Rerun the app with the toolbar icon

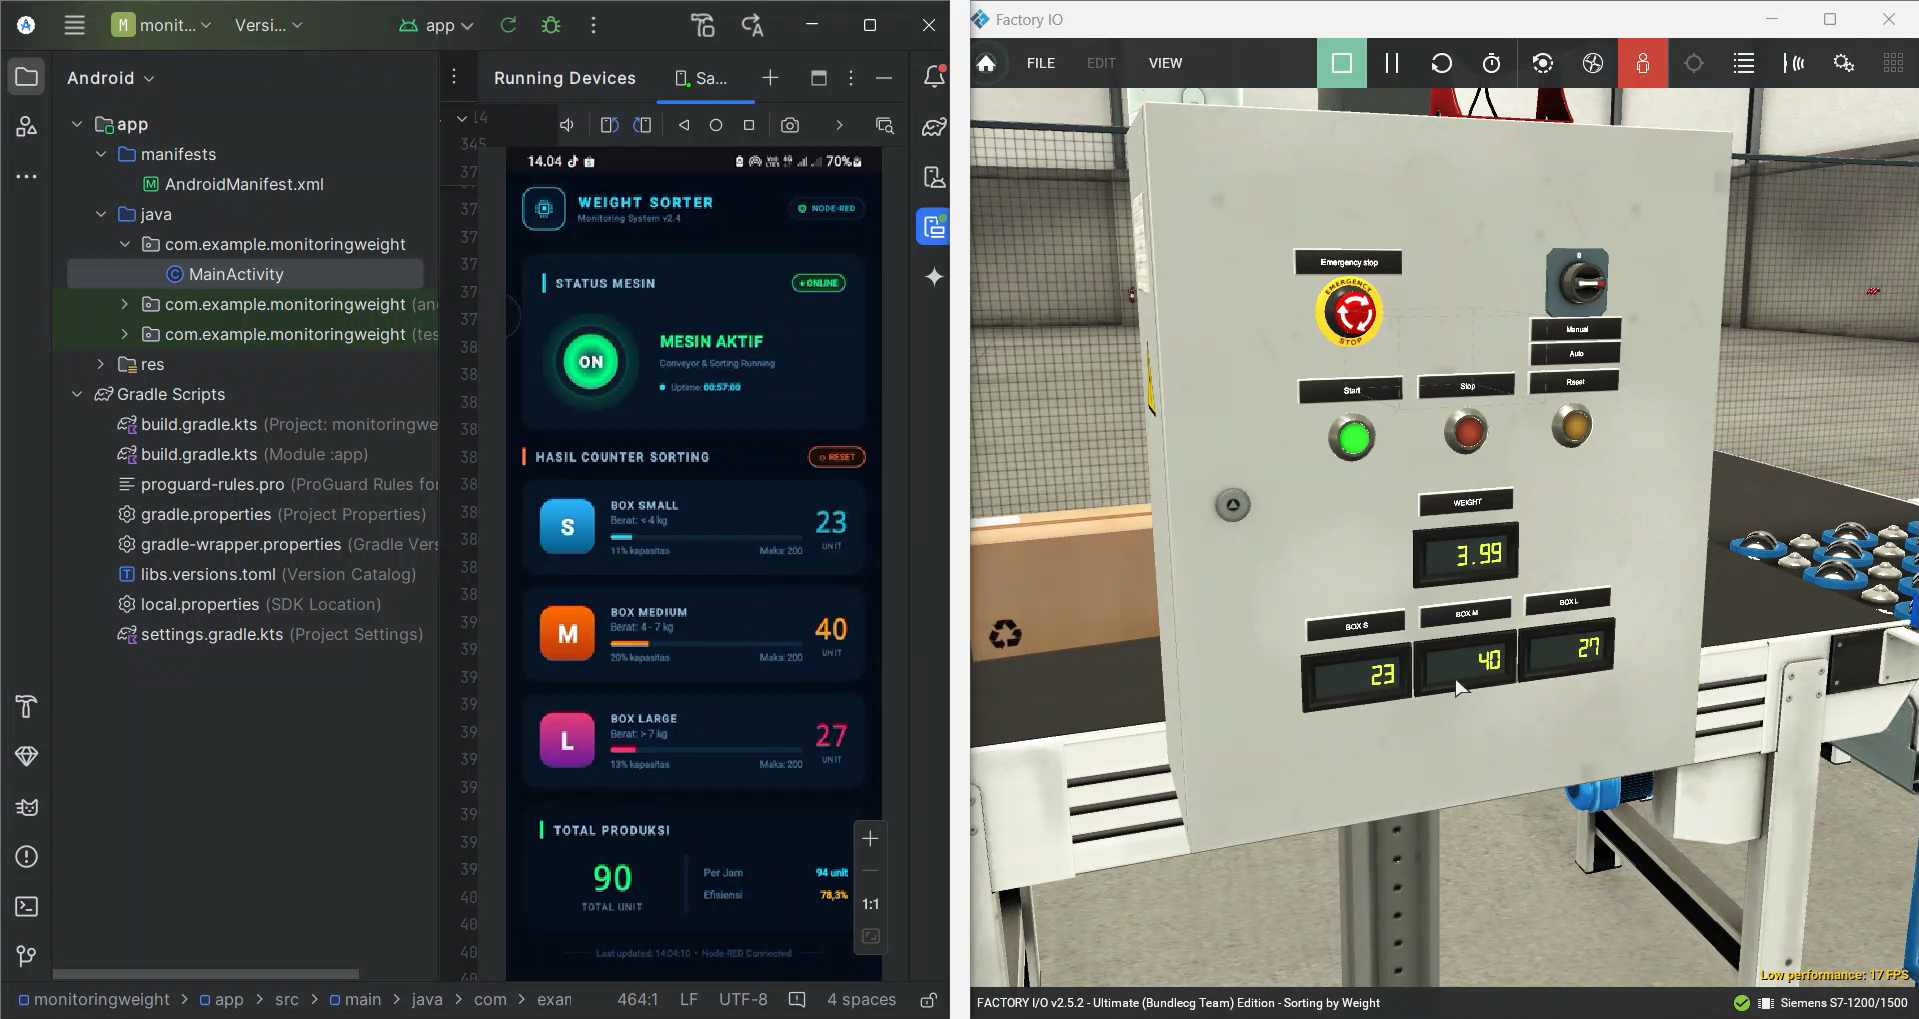pyautogui.click(x=508, y=25)
